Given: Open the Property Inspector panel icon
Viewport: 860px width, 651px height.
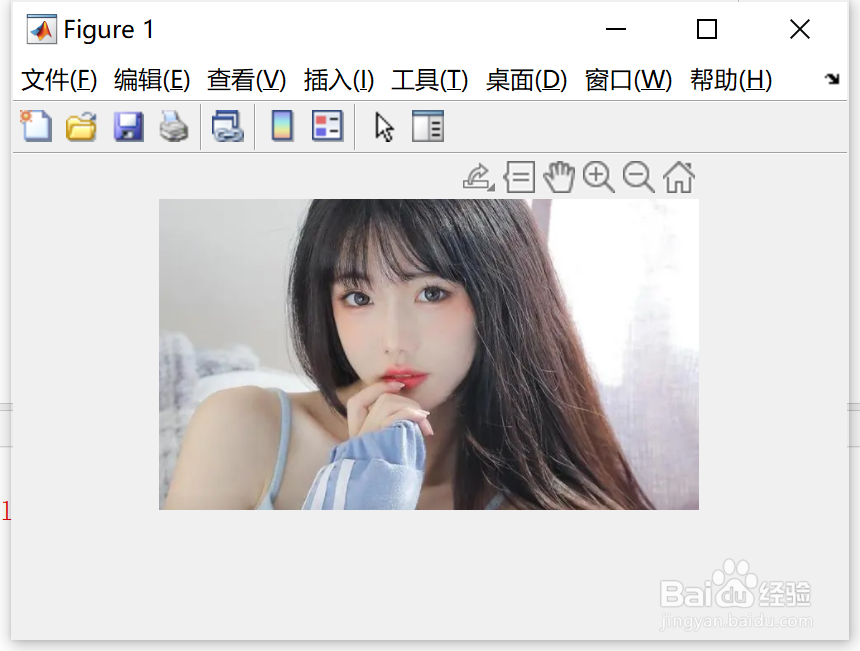Looking at the screenshot, I should pyautogui.click(x=428, y=126).
